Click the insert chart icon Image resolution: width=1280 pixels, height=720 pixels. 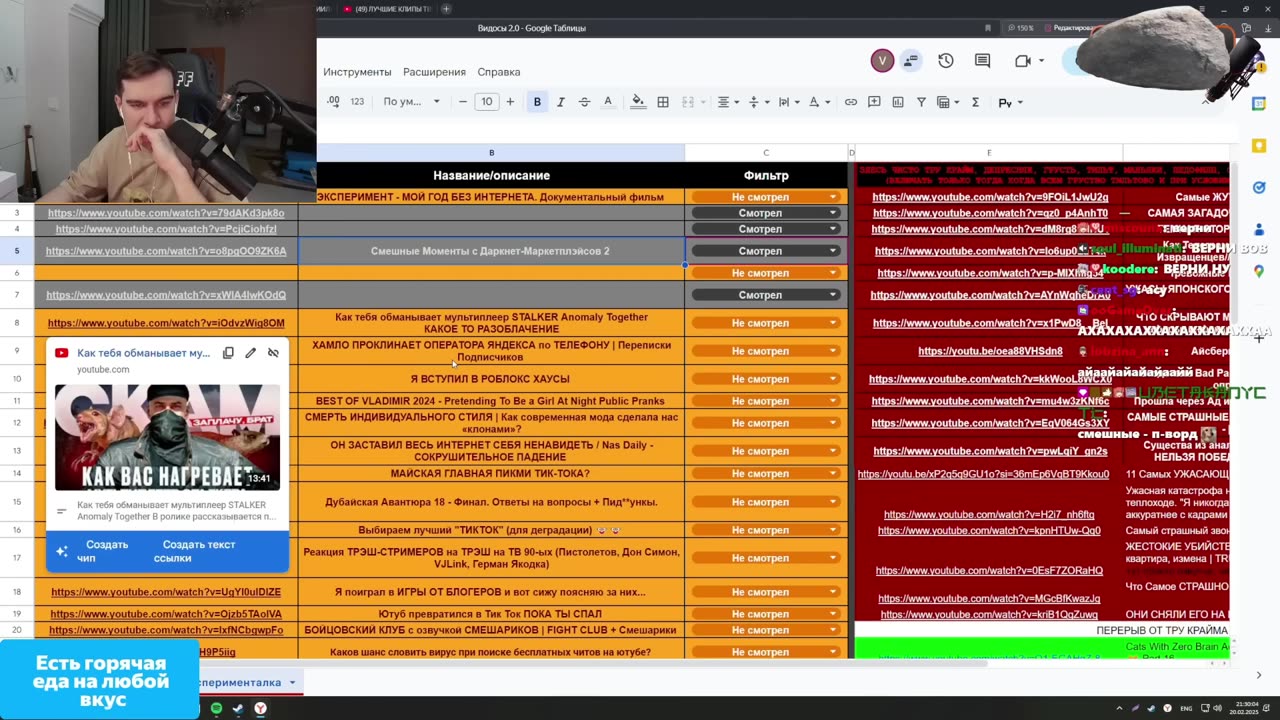pyautogui.click(x=898, y=102)
